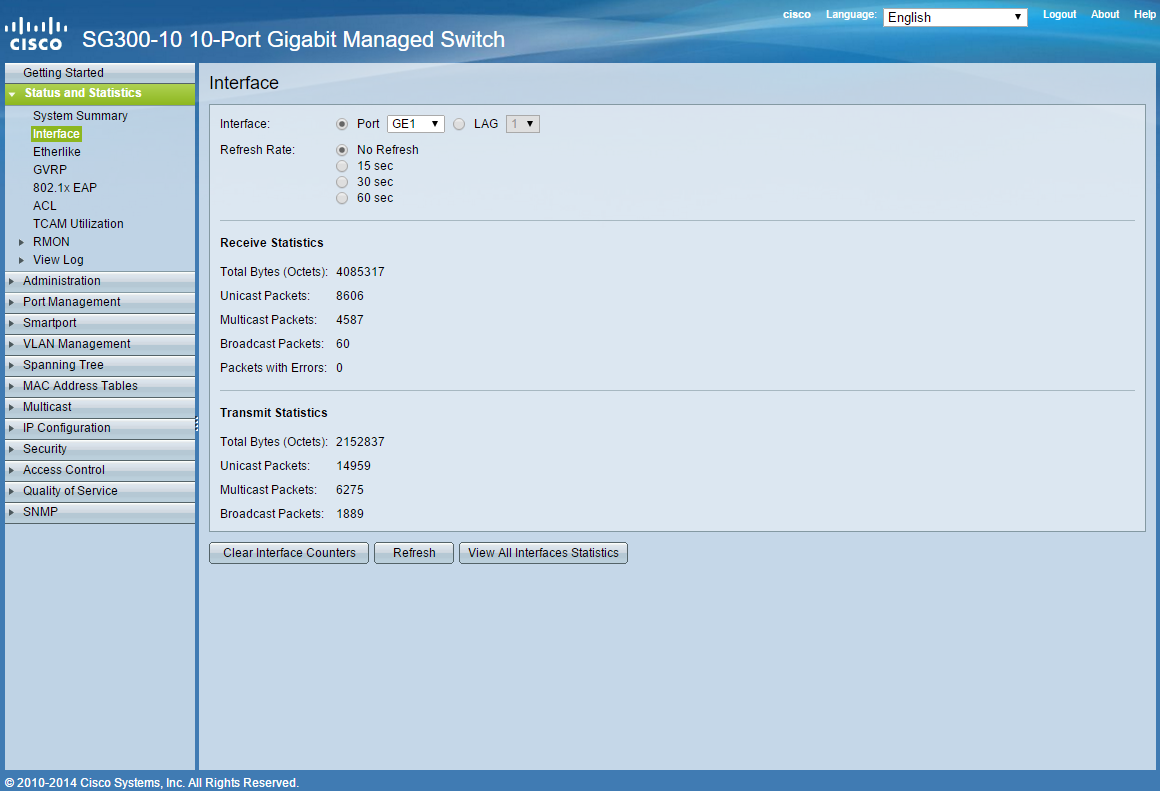Set refresh rate to 15 sec
Viewport: 1160px width, 791px height.
pos(342,166)
